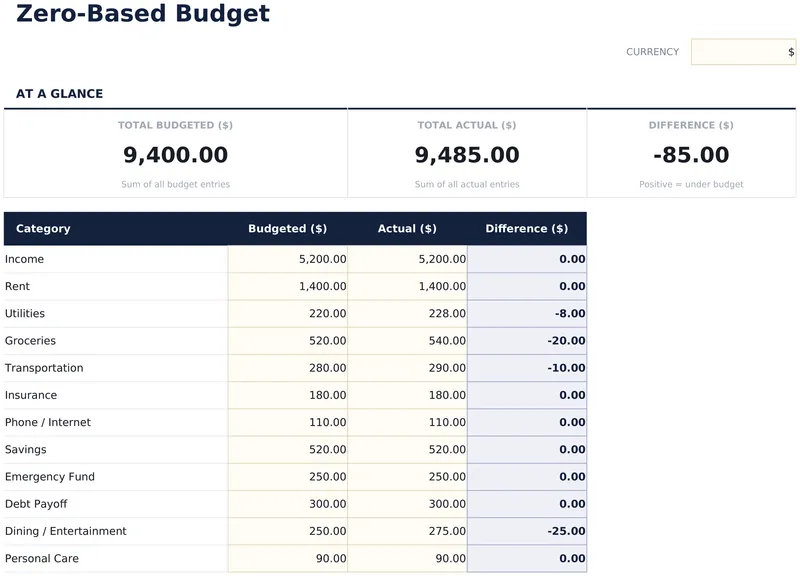Click the Zero-Based Budget title
The width and height of the screenshot is (800, 576).
[x=143, y=14]
